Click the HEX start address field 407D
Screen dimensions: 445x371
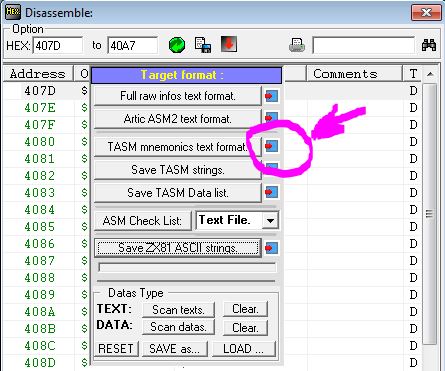tap(58, 45)
